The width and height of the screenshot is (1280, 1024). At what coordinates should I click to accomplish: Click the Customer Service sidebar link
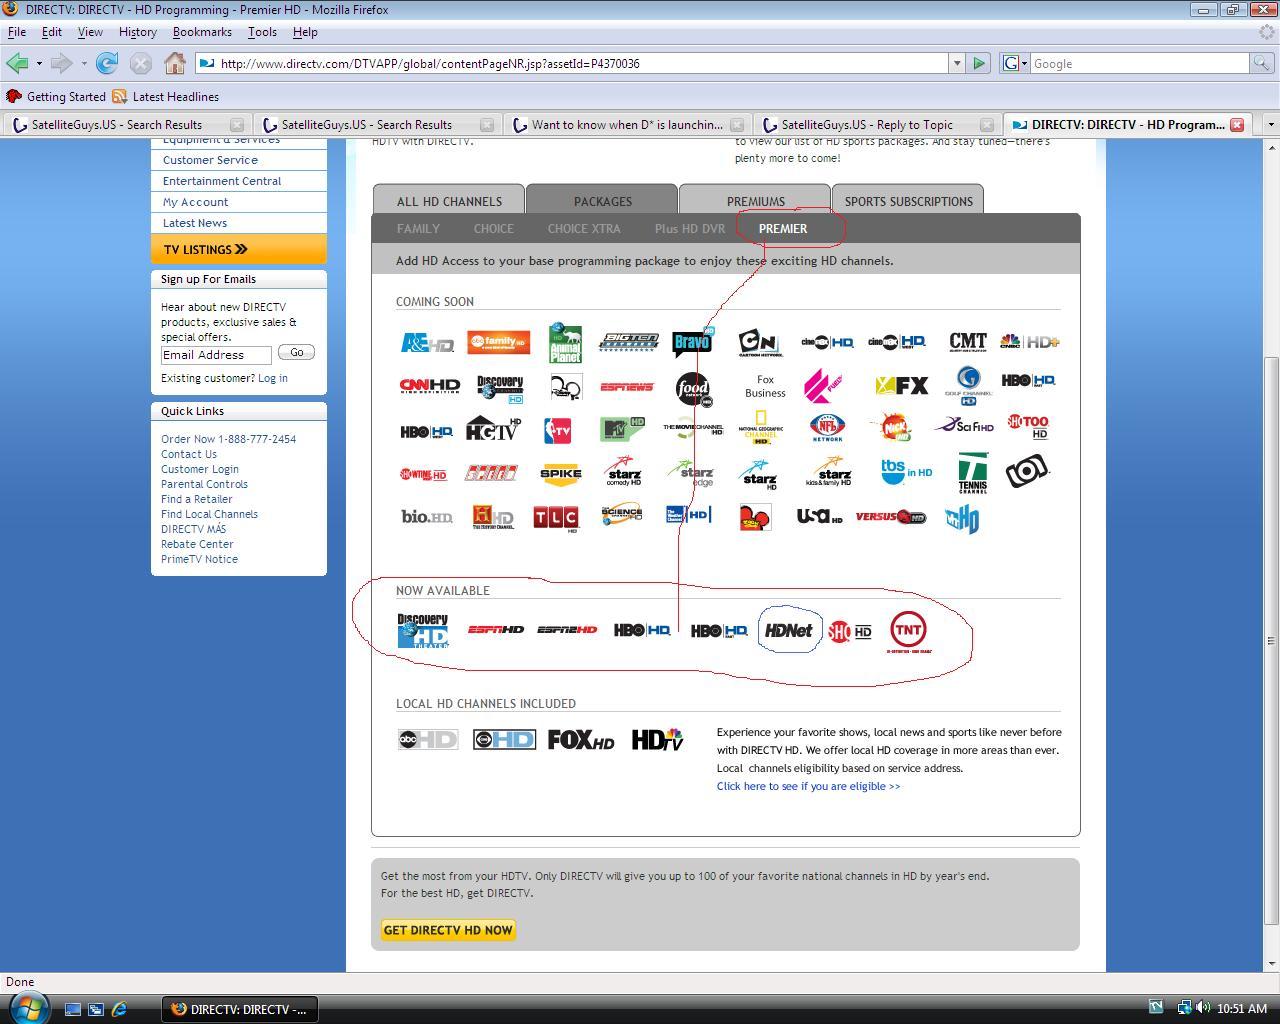pos(210,160)
